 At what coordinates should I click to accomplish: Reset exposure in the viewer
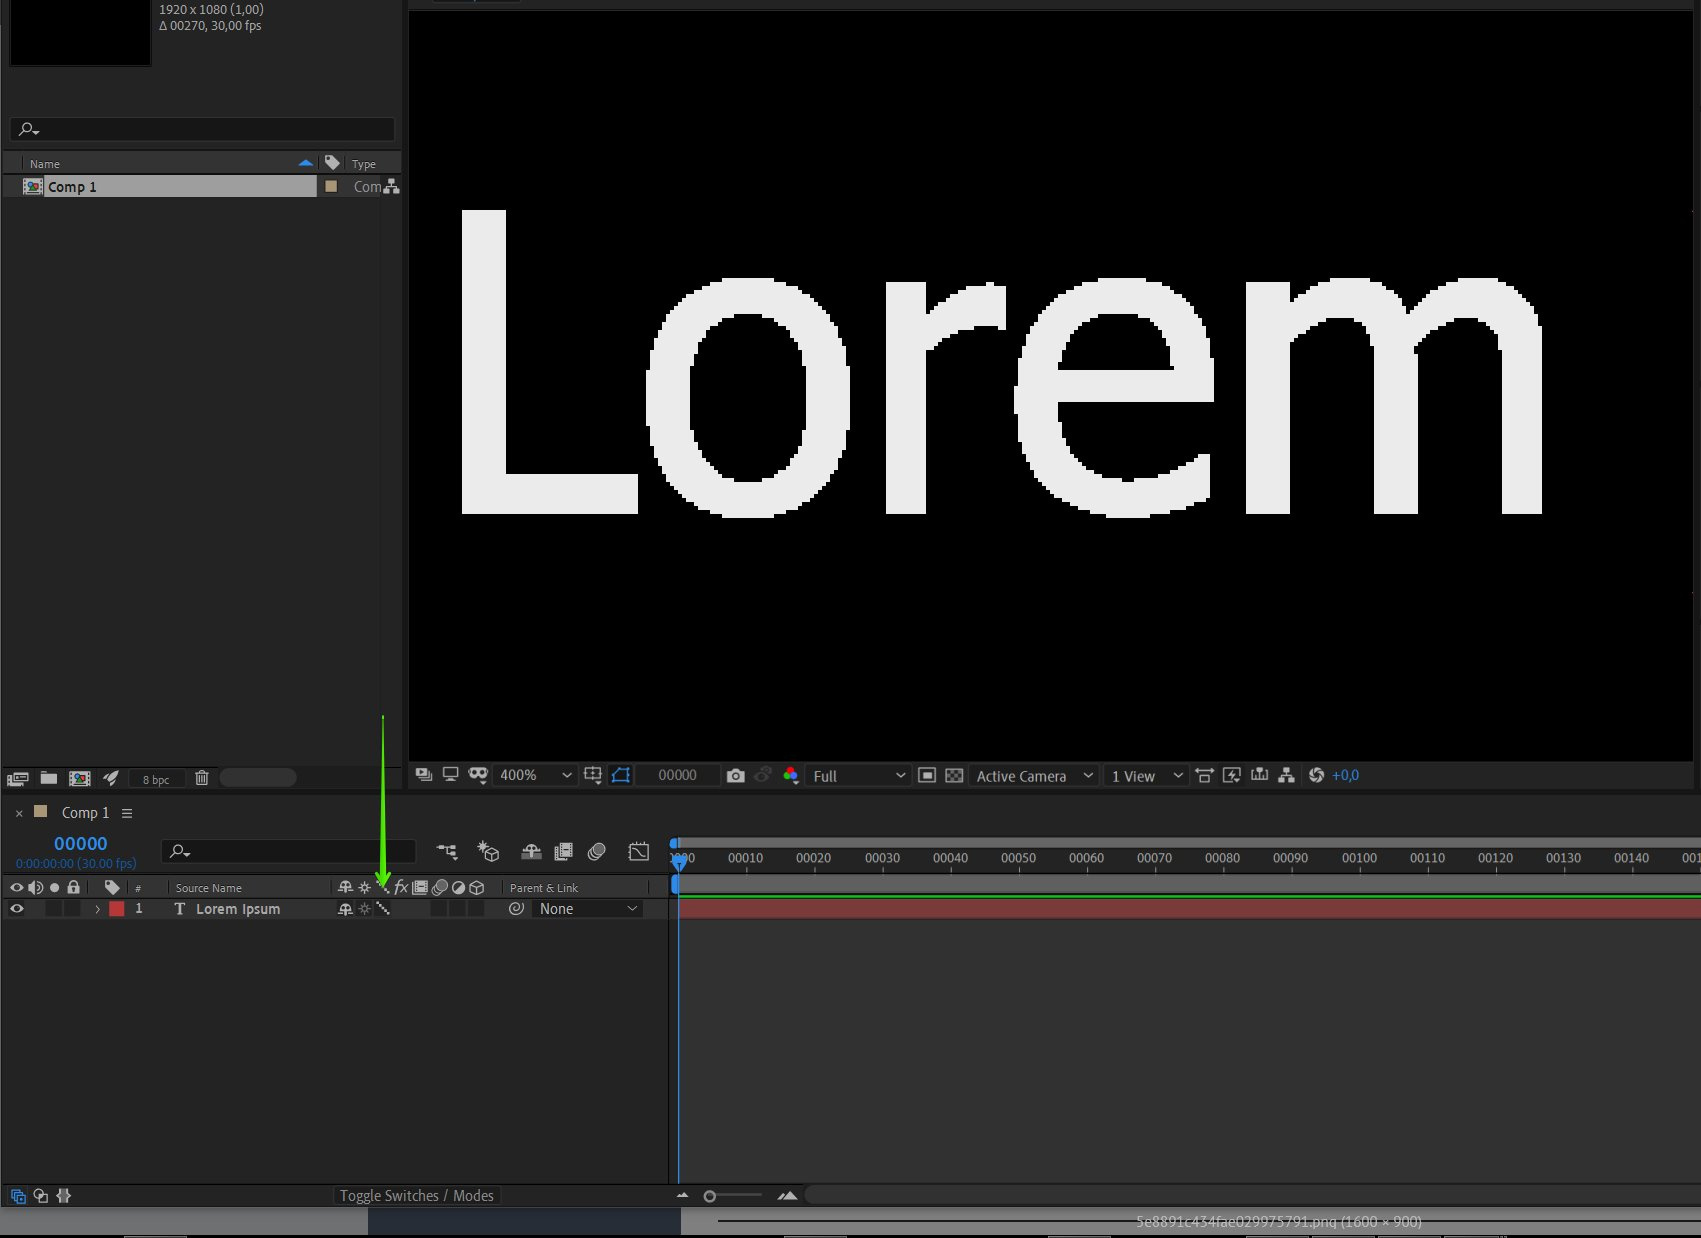point(1316,775)
